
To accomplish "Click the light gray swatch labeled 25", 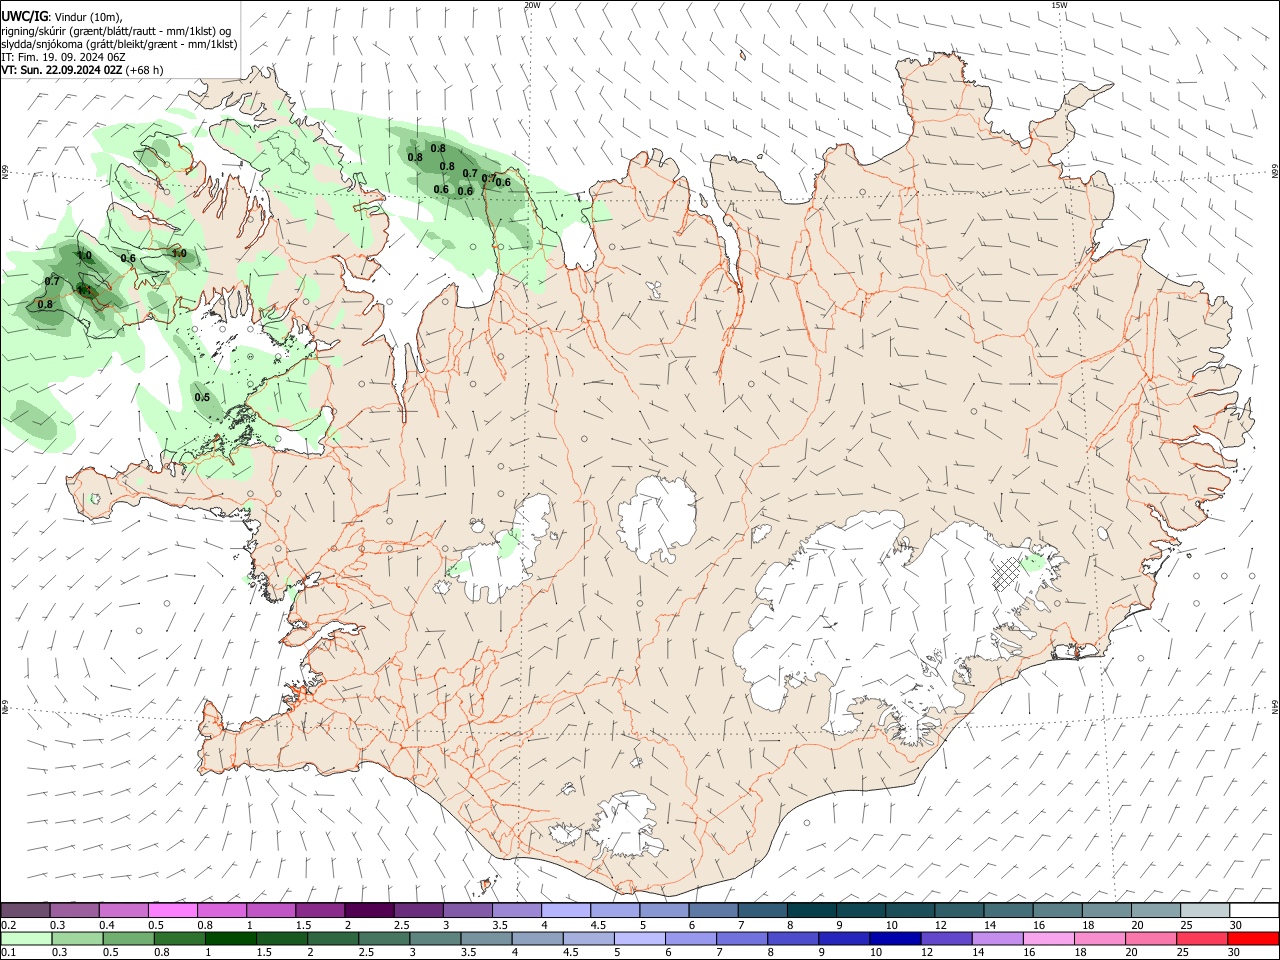I will [1206, 910].
